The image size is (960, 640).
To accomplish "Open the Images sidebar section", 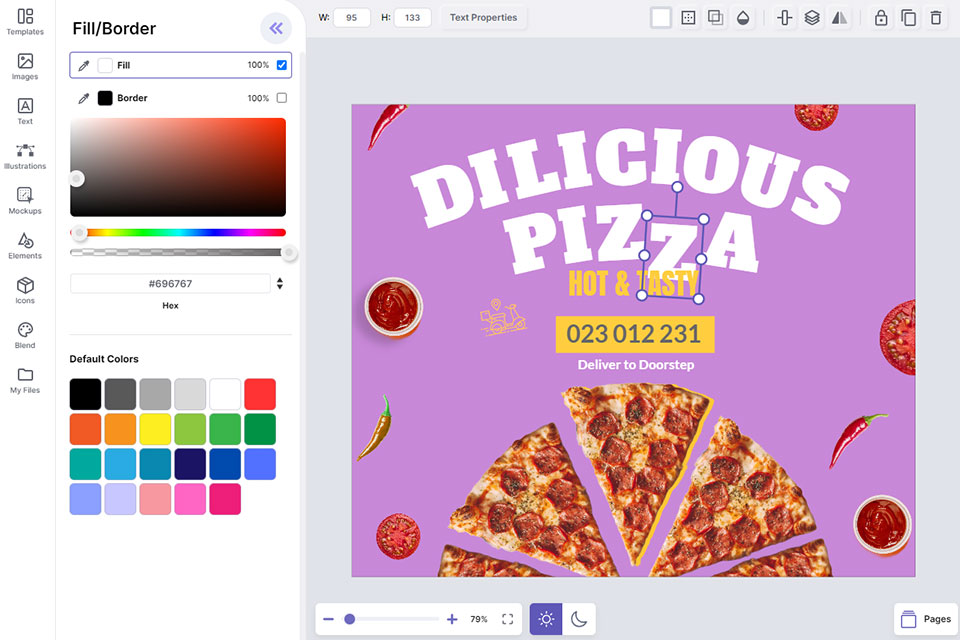I will point(25,66).
